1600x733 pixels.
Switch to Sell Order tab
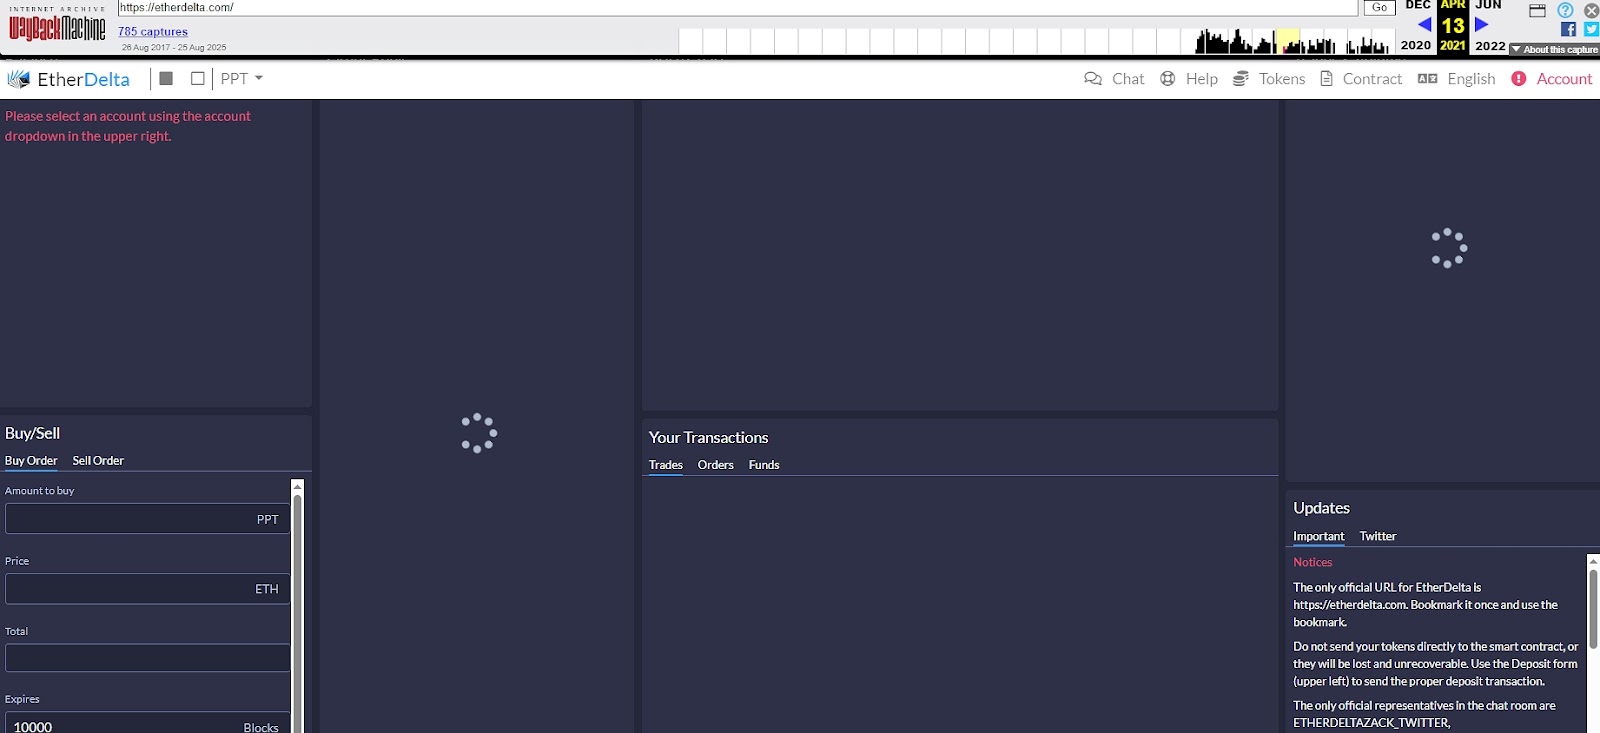[98, 461]
